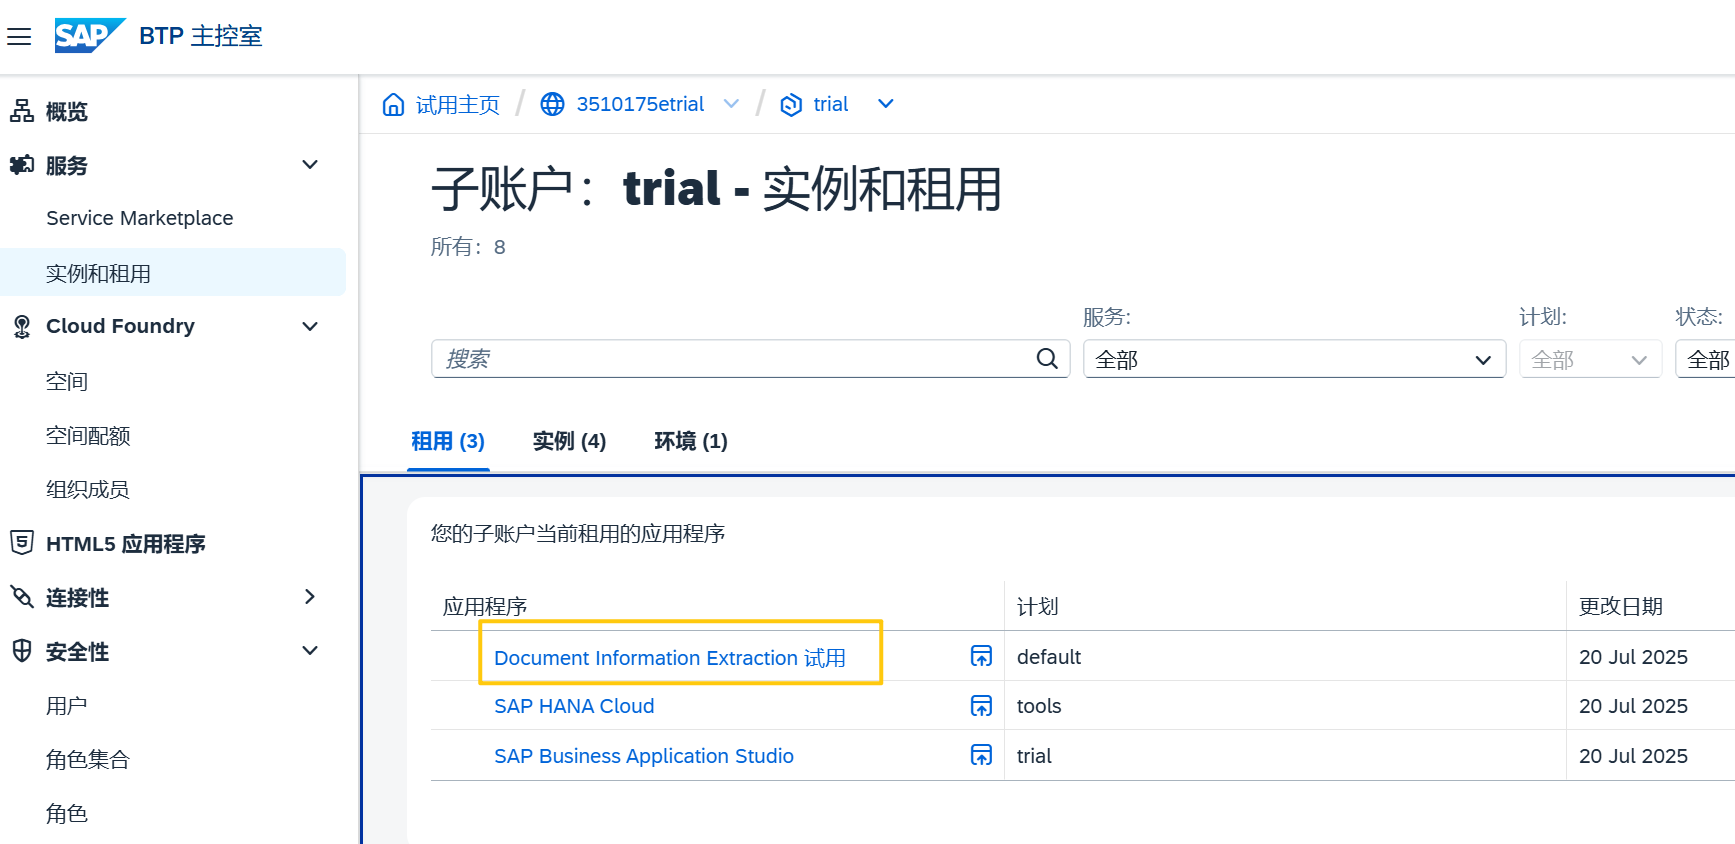Click trial breadcrumb link
This screenshot has height=844, width=1735.
pyautogui.click(x=831, y=104)
